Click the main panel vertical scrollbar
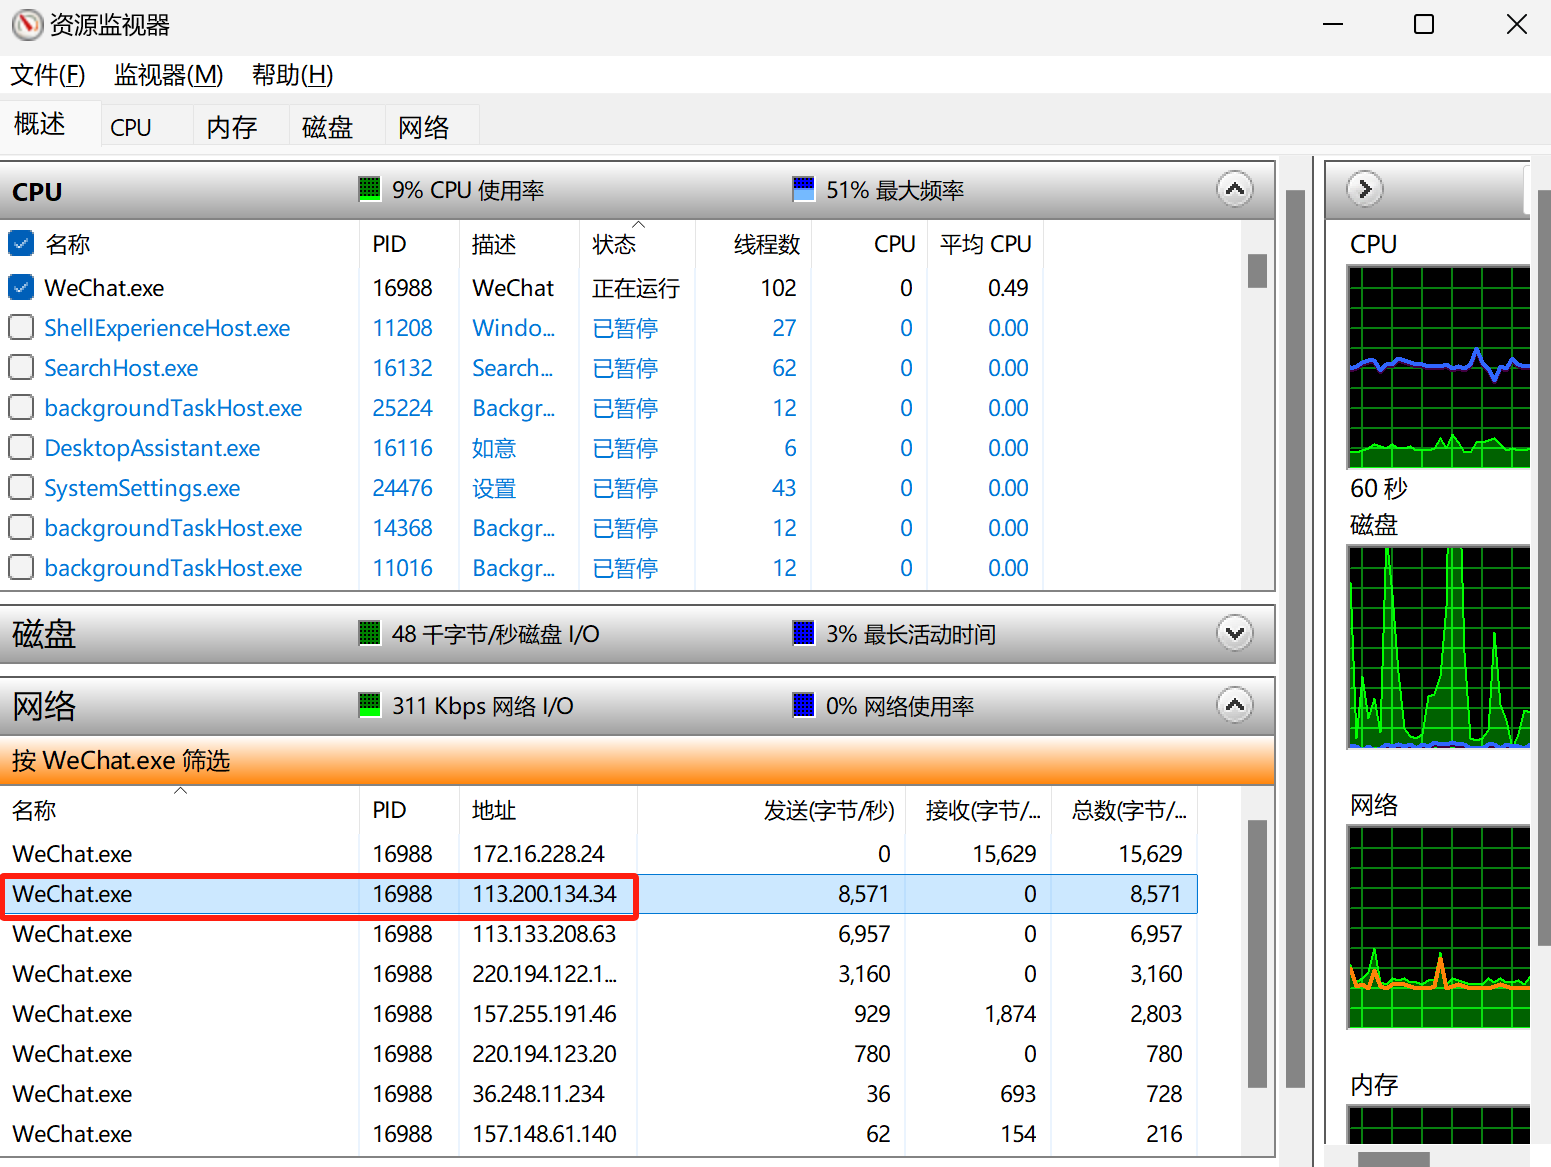Screen dimensions: 1551x1167 click(1295, 638)
